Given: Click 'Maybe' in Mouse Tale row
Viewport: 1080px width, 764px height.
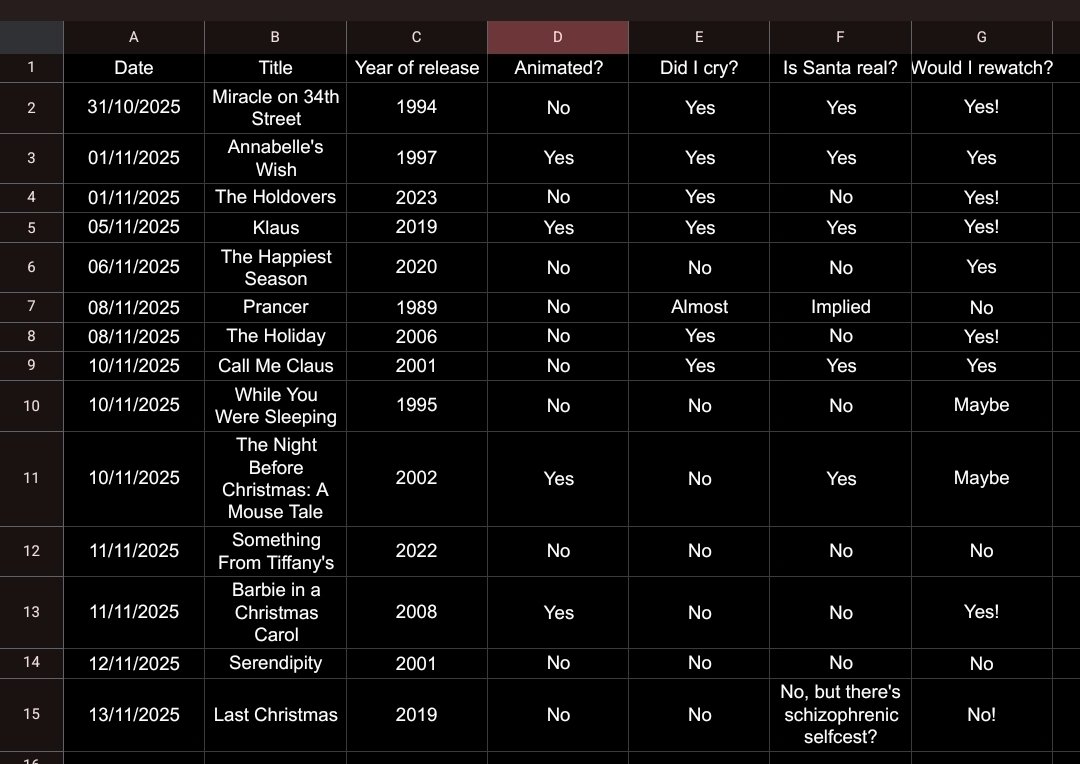Looking at the screenshot, I should point(982,478).
